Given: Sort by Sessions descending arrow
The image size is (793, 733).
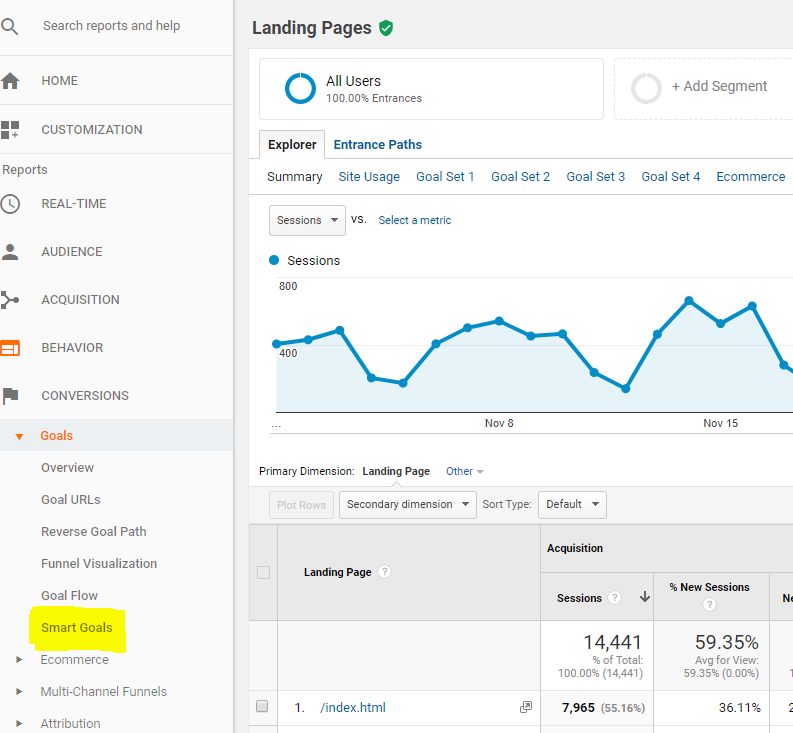Looking at the screenshot, I should pyautogui.click(x=645, y=597).
